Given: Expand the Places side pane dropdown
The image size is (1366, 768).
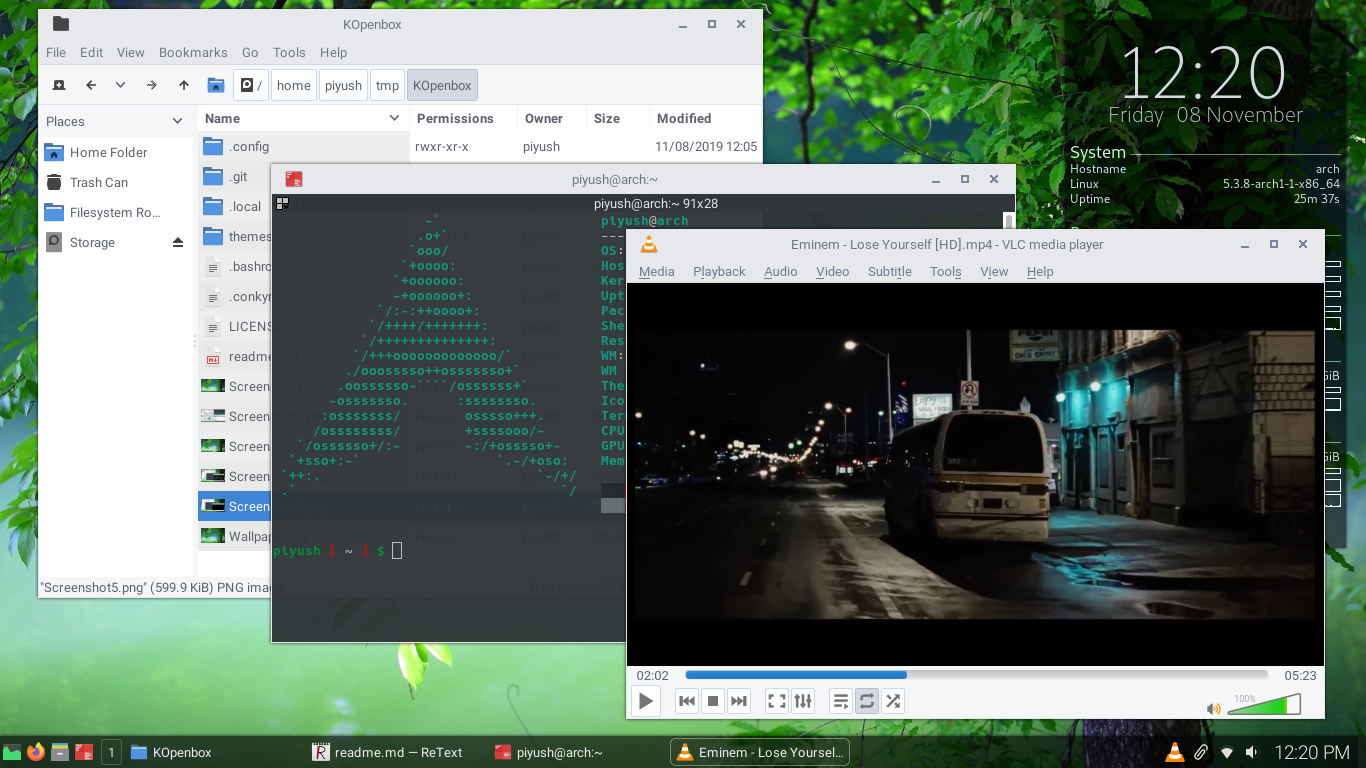Looking at the screenshot, I should point(177,121).
